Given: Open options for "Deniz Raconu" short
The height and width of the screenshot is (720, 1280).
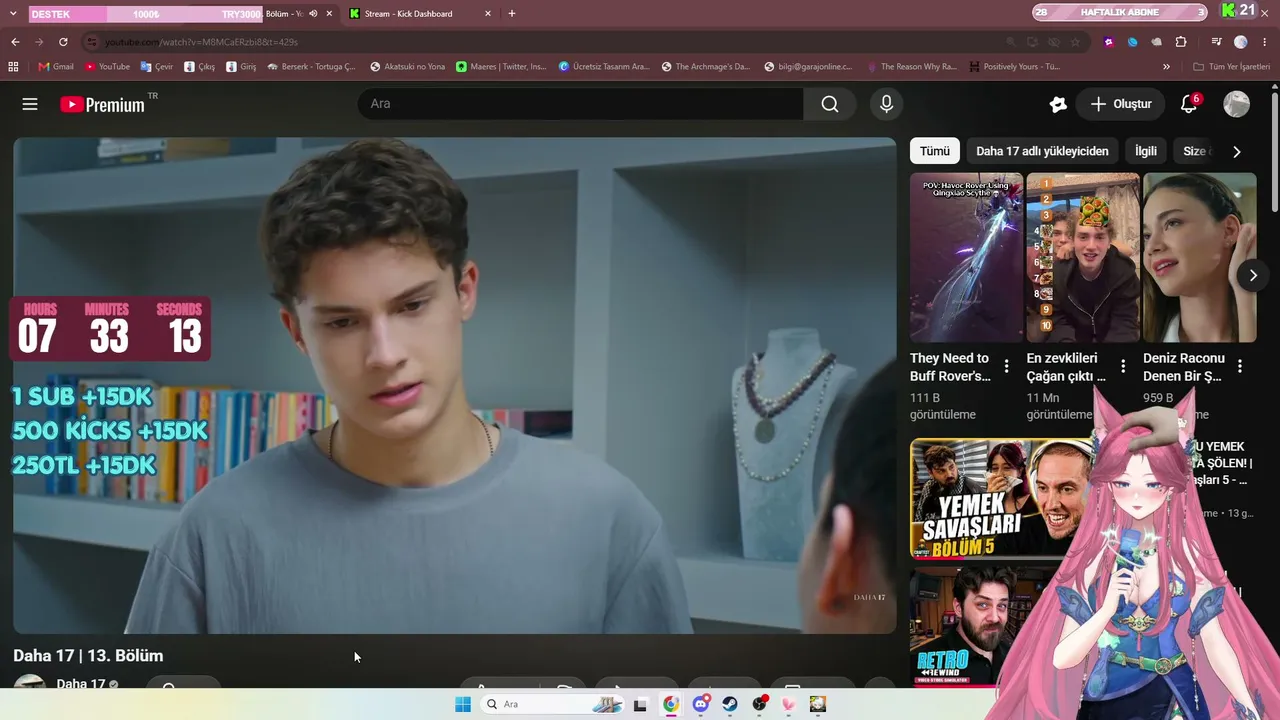Looking at the screenshot, I should [1240, 366].
